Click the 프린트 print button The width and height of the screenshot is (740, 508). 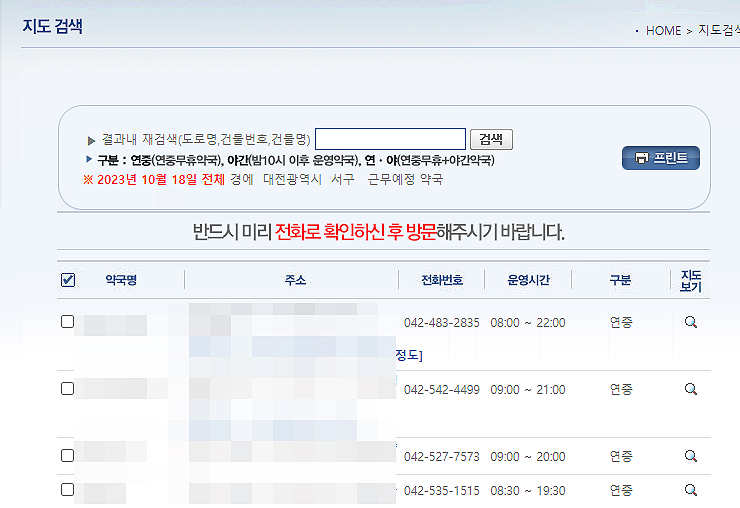click(661, 158)
